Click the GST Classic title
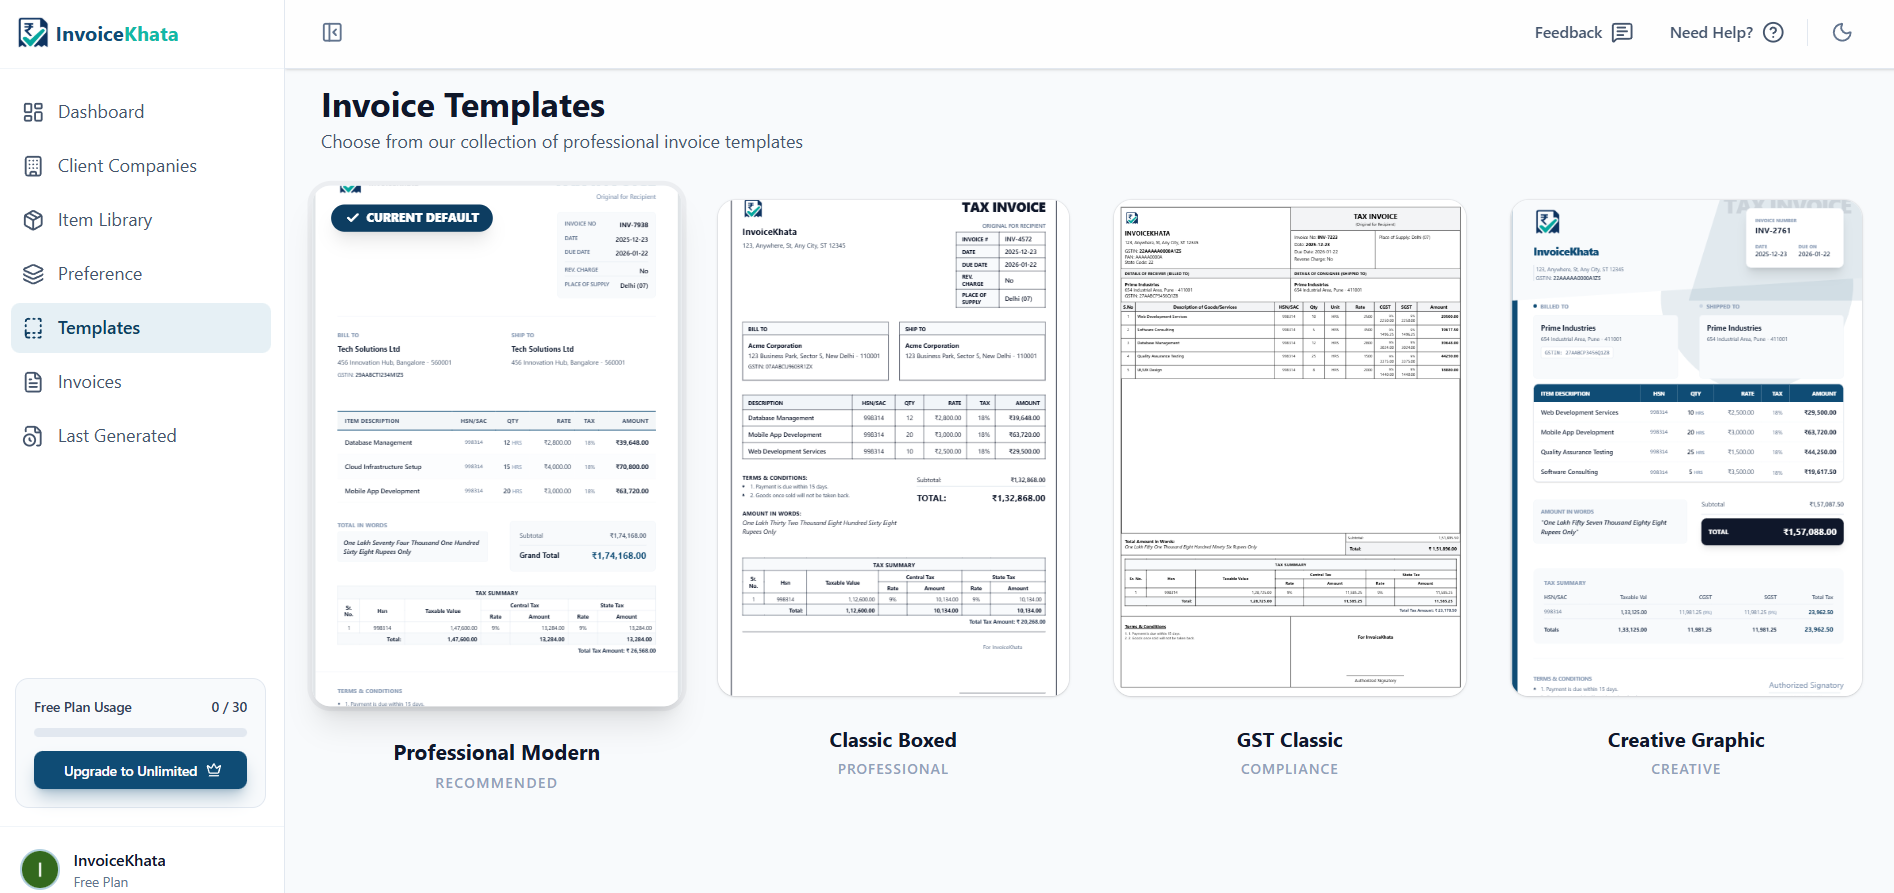Viewport: 1894px width, 893px height. coord(1290,740)
